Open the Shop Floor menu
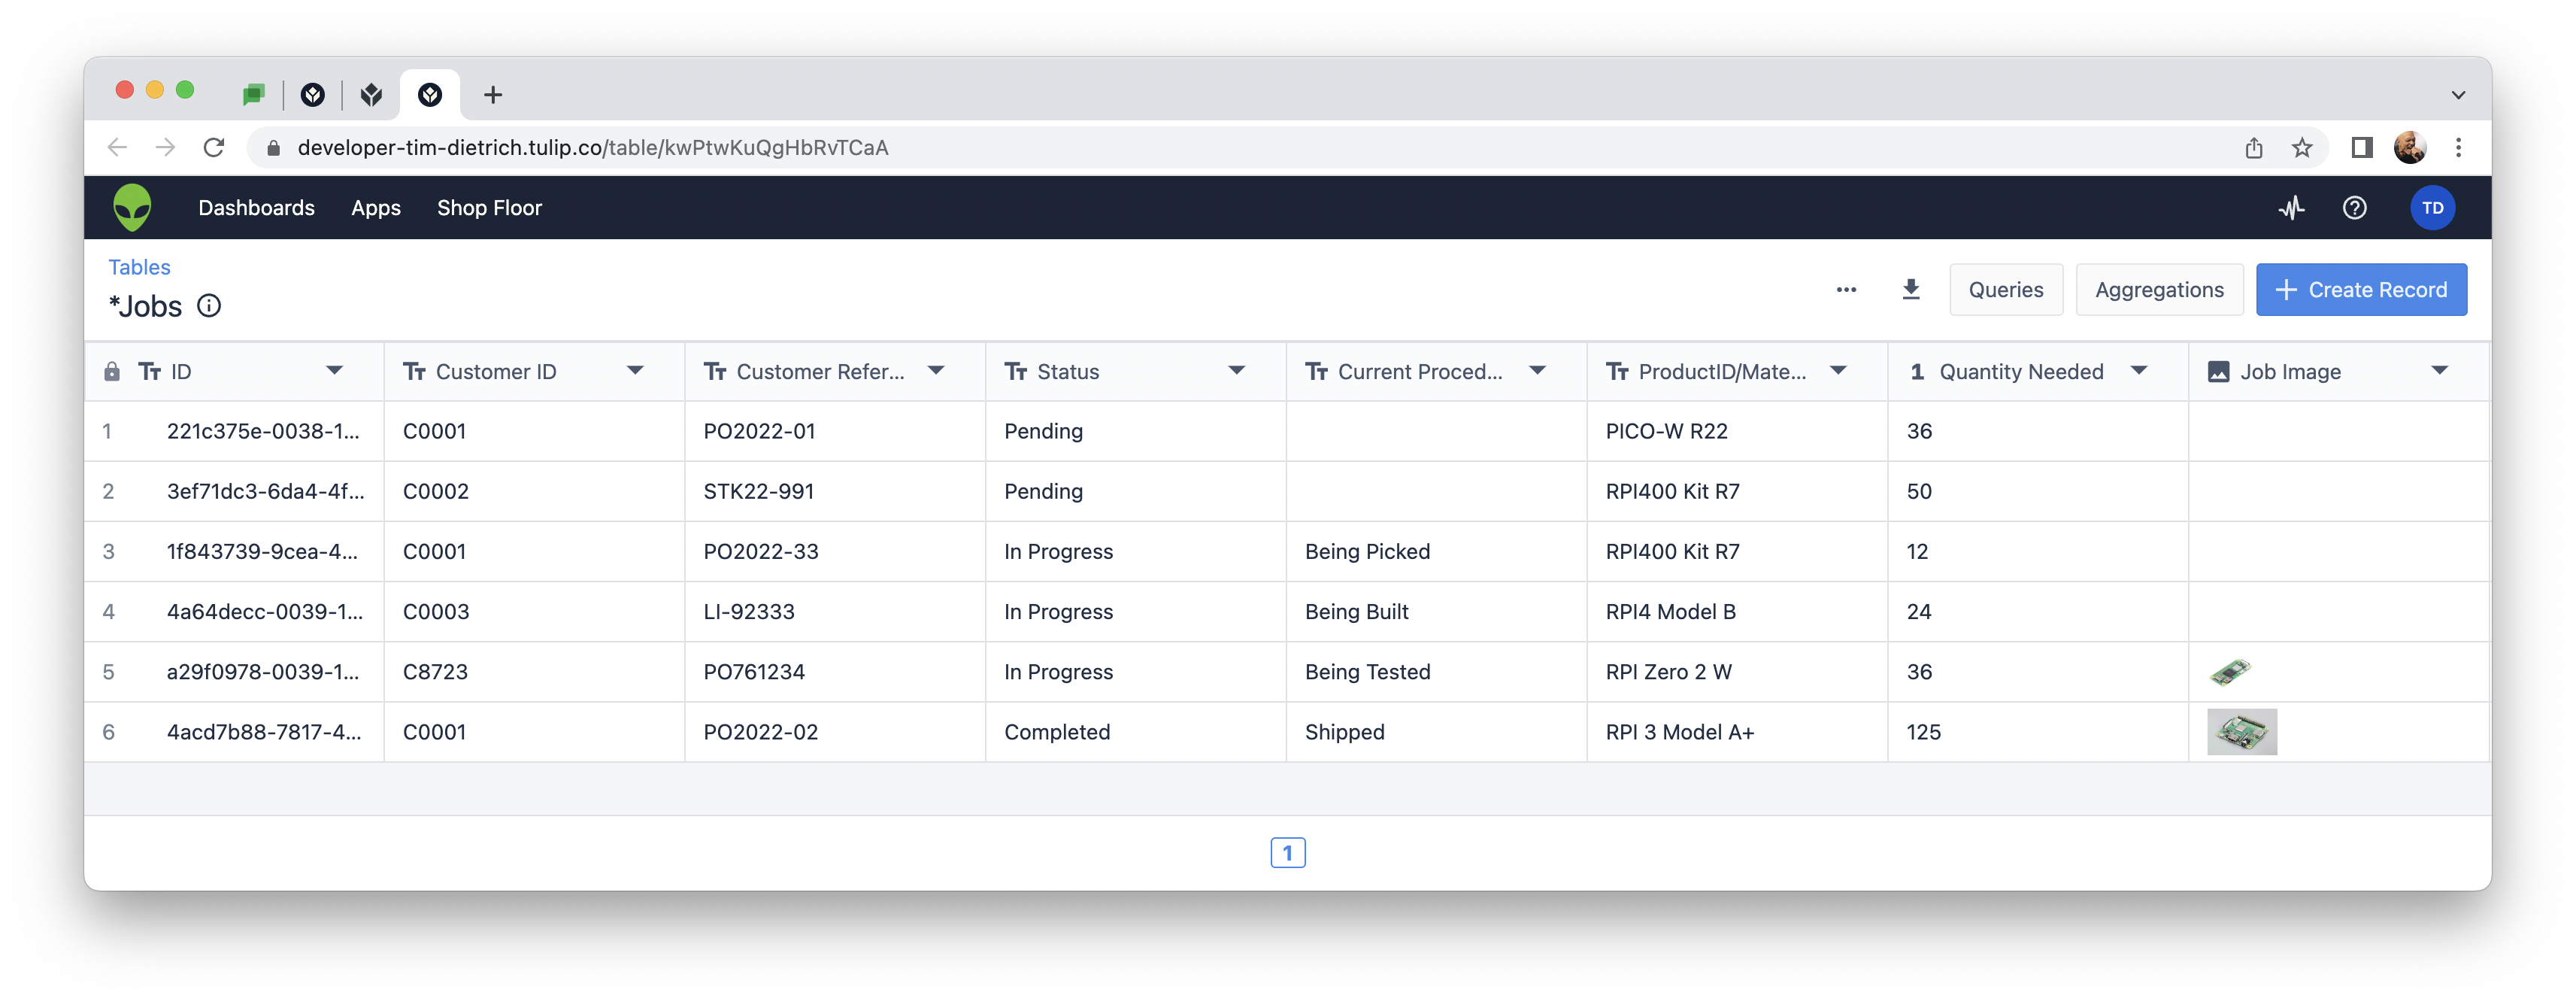 tap(489, 208)
